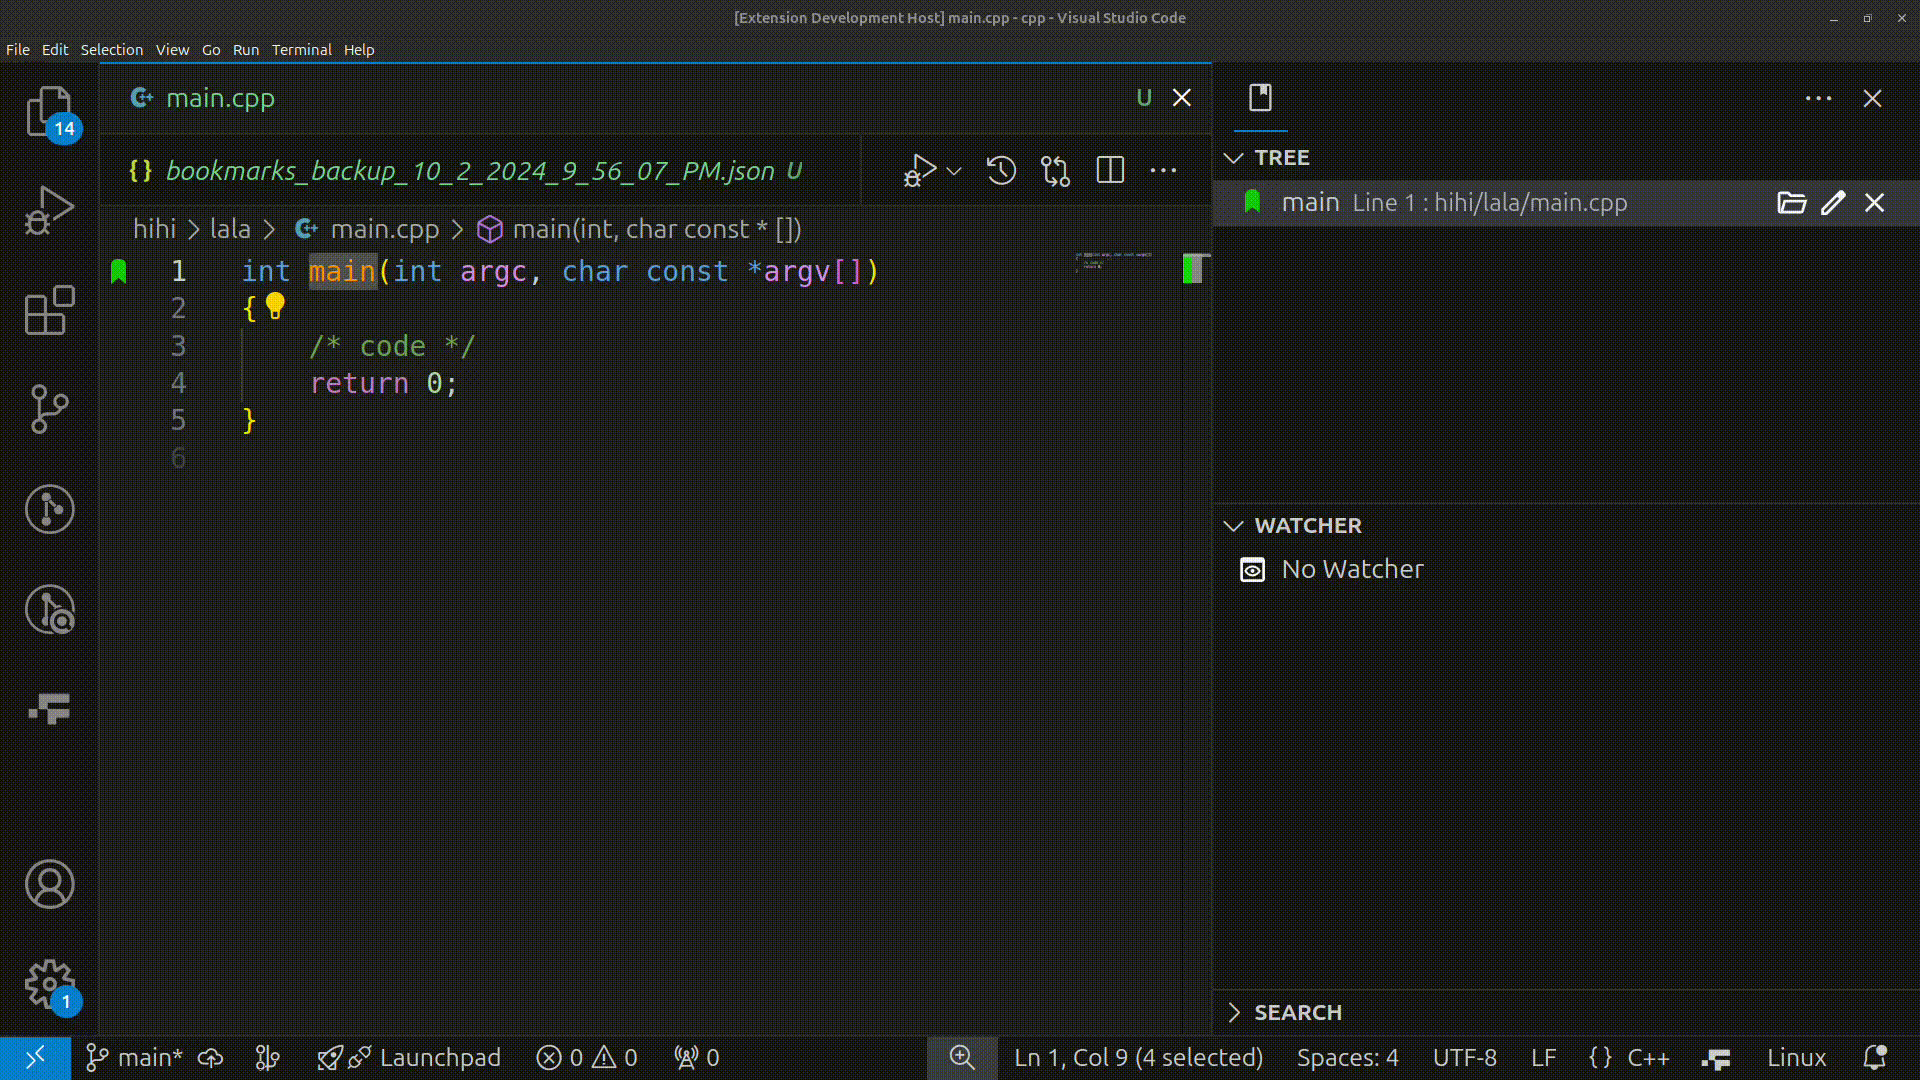Open file of the main bookmark
1920x1080 pixels.
[1791, 203]
